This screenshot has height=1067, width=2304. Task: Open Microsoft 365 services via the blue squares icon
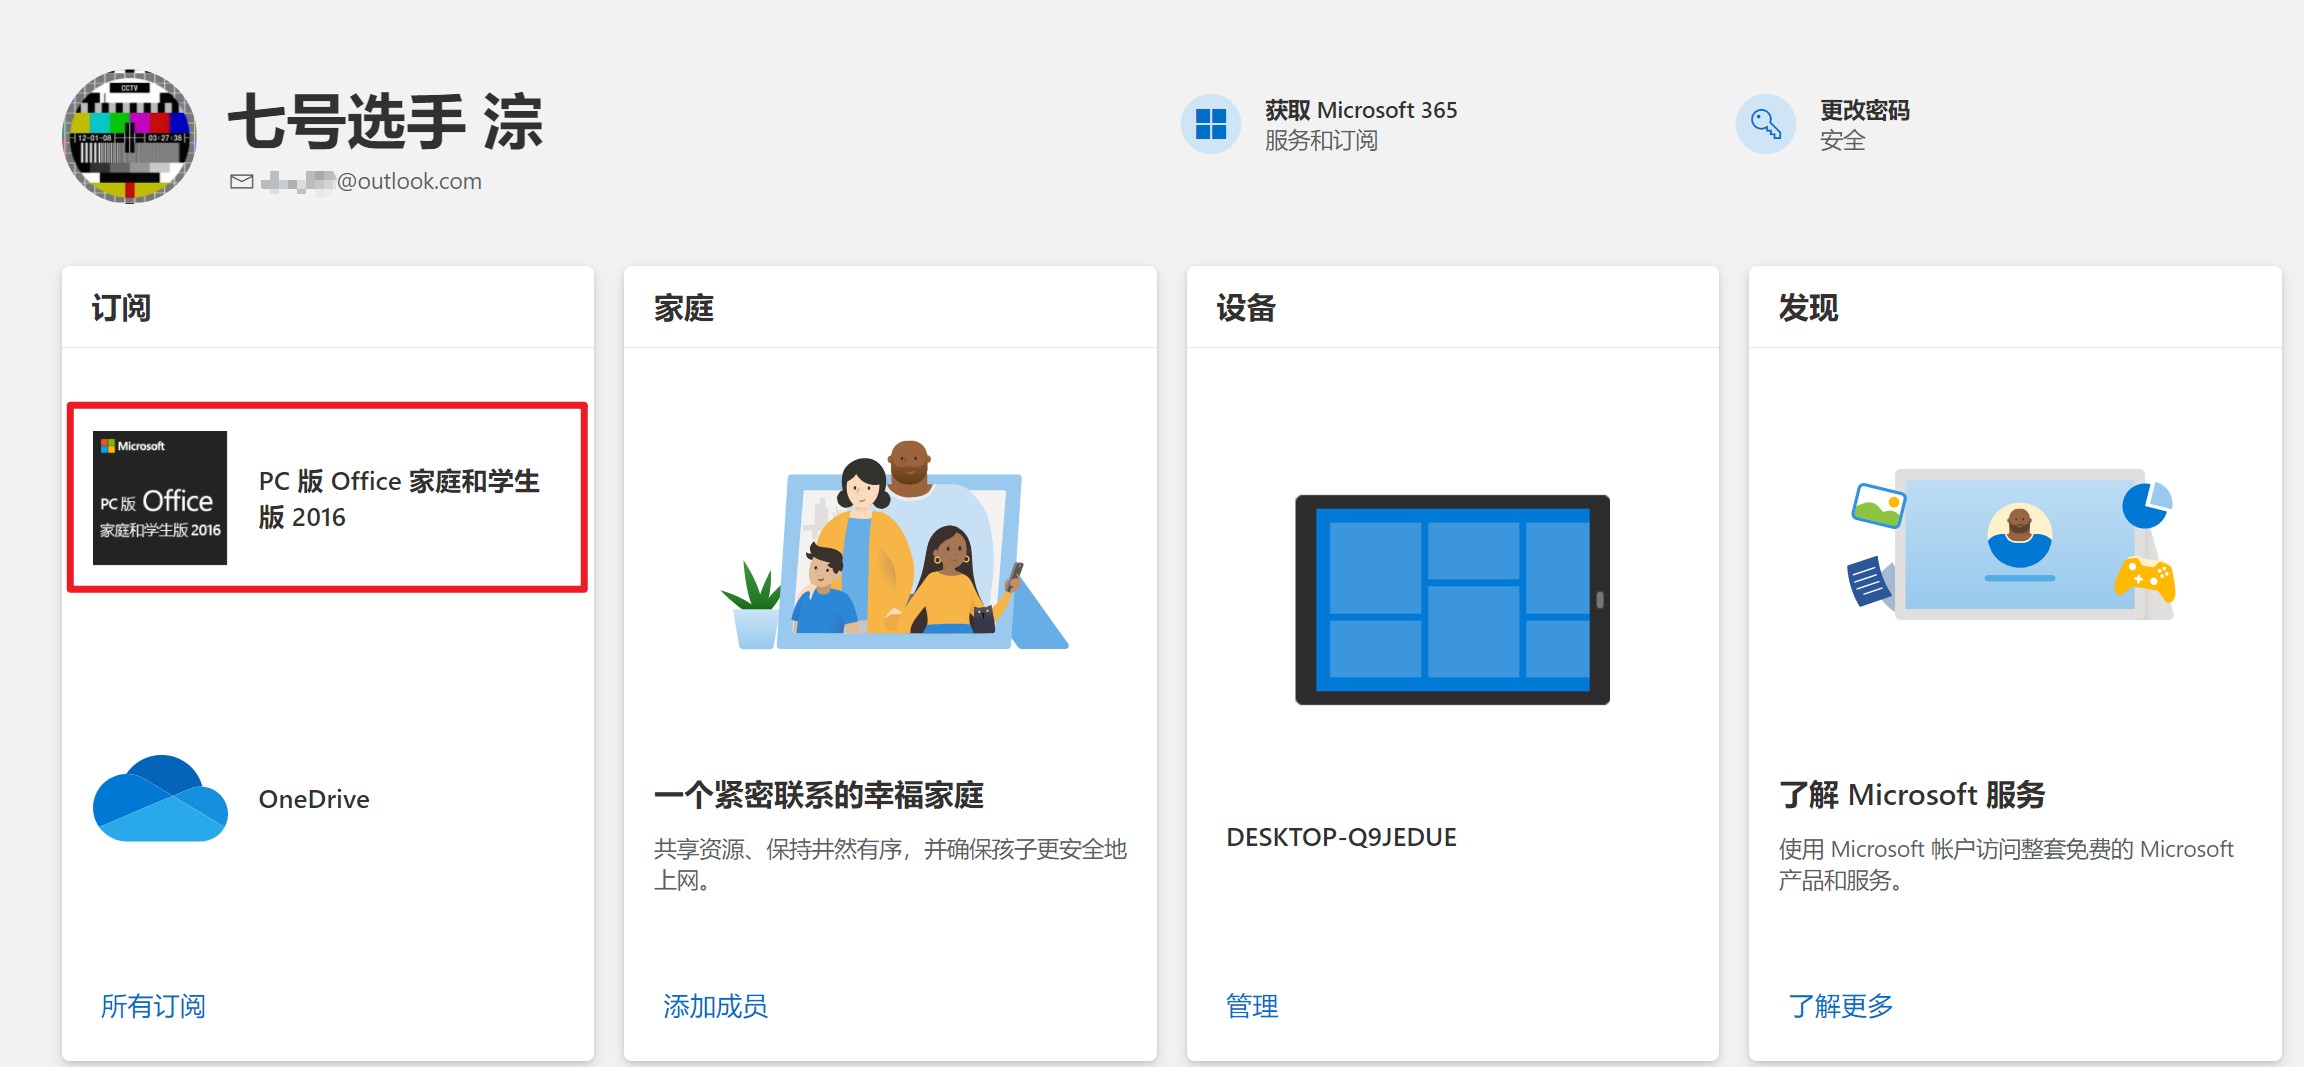pyautogui.click(x=1211, y=124)
